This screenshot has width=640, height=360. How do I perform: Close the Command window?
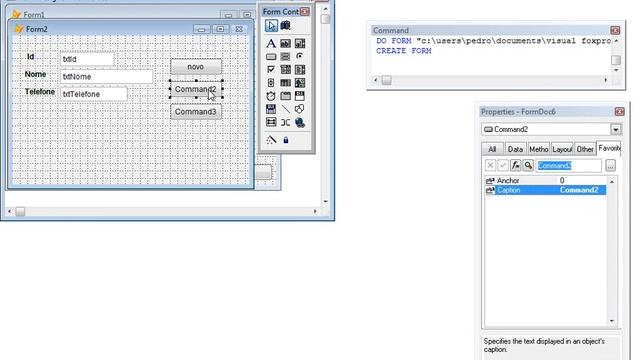tap(615, 30)
